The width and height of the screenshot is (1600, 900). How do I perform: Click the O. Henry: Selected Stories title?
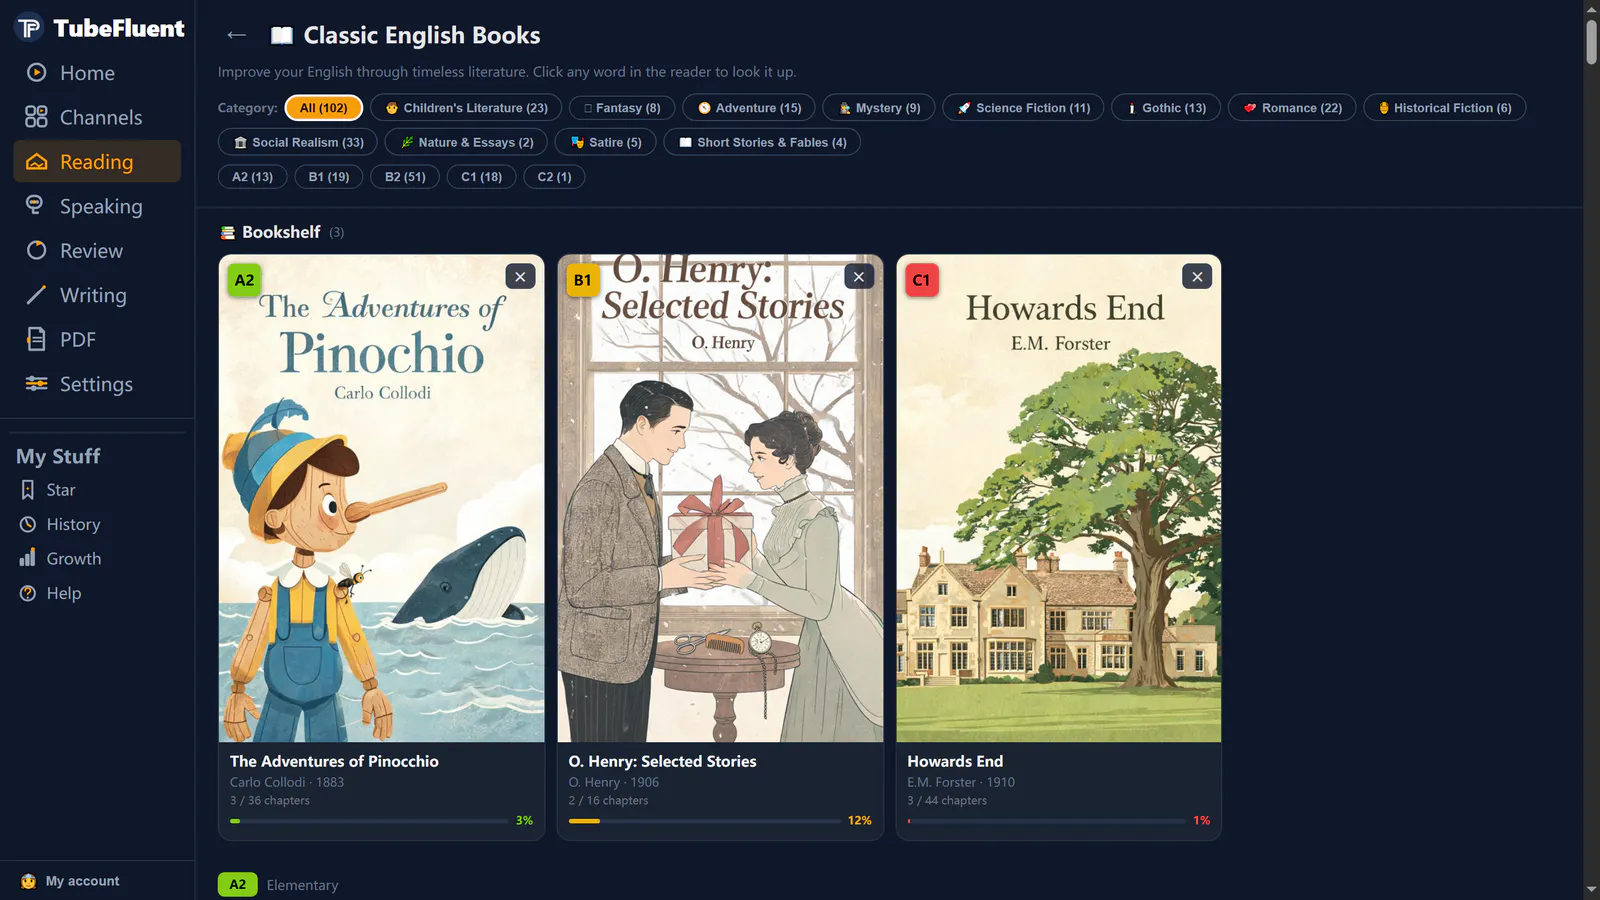pos(662,761)
